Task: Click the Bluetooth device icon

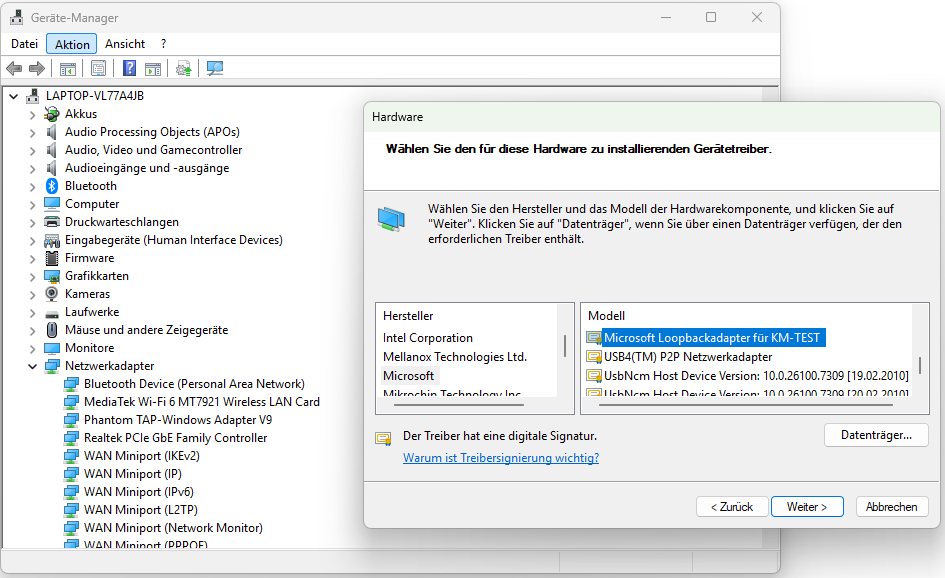Action: 51,185
